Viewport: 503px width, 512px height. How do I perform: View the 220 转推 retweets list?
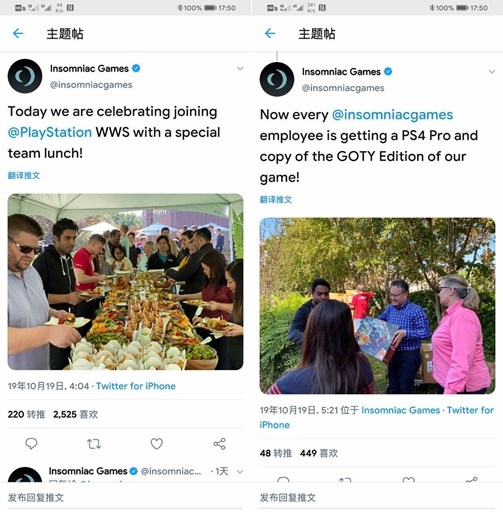(x=26, y=414)
